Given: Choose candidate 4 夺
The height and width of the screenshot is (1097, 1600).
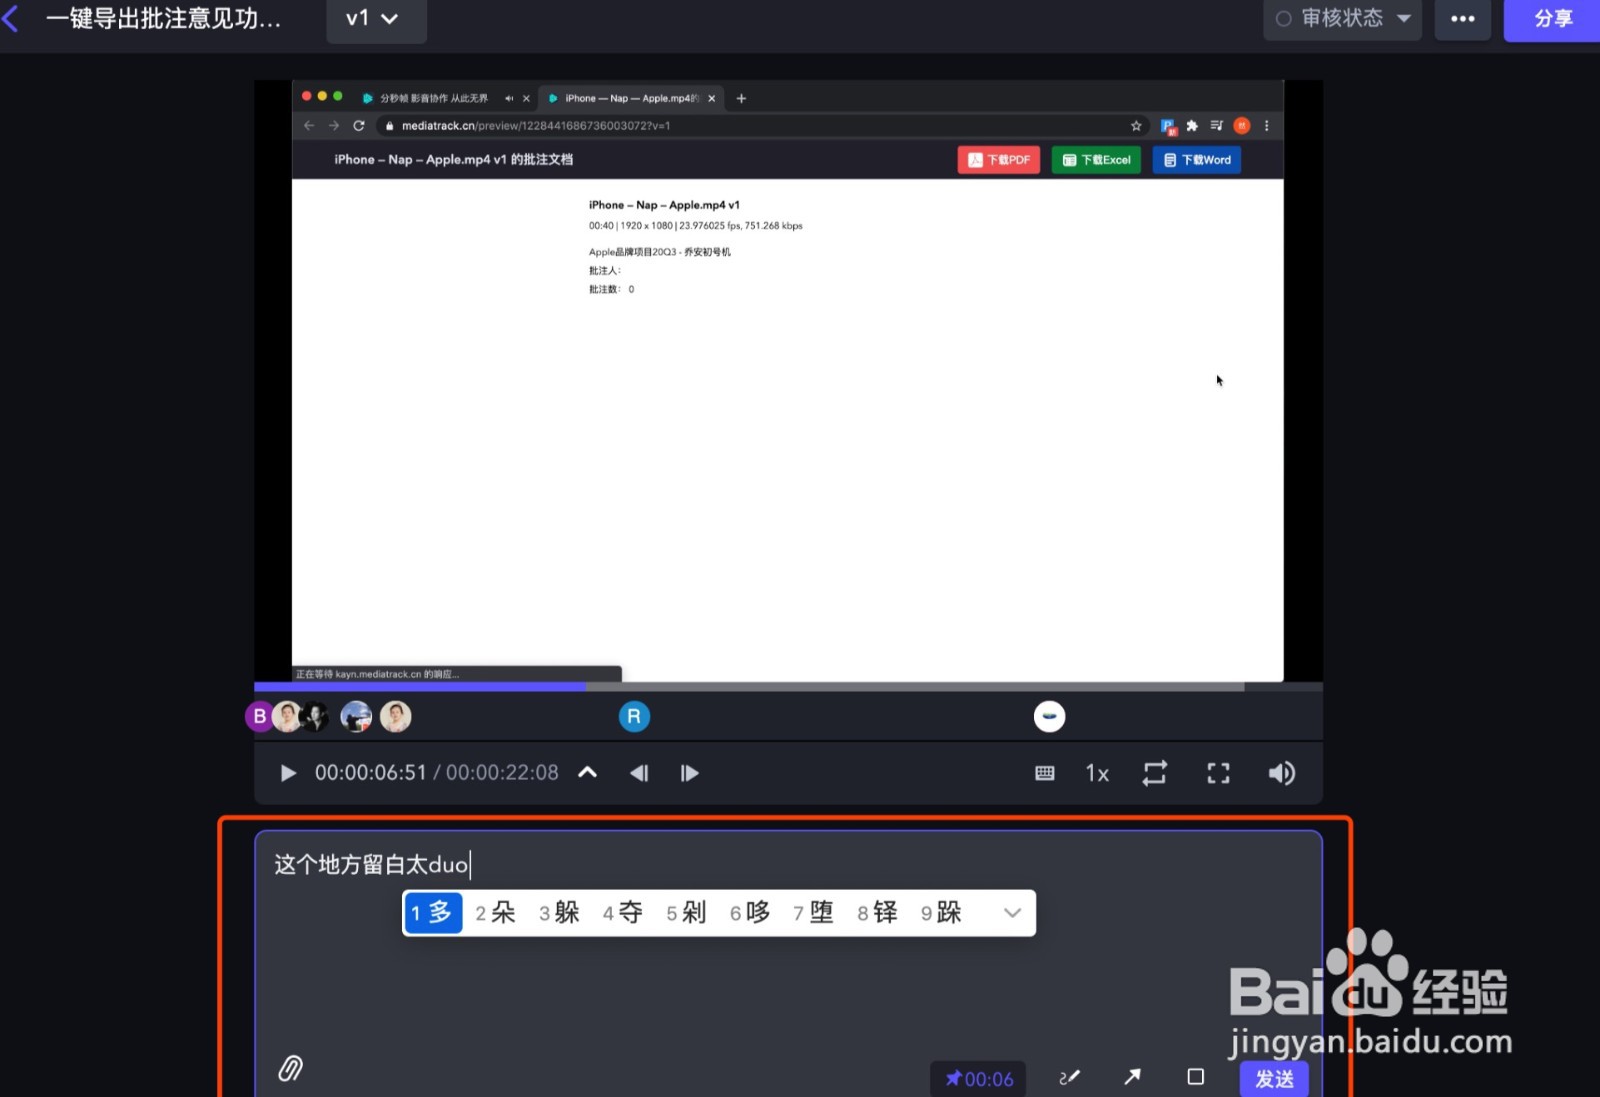Looking at the screenshot, I should 623,913.
